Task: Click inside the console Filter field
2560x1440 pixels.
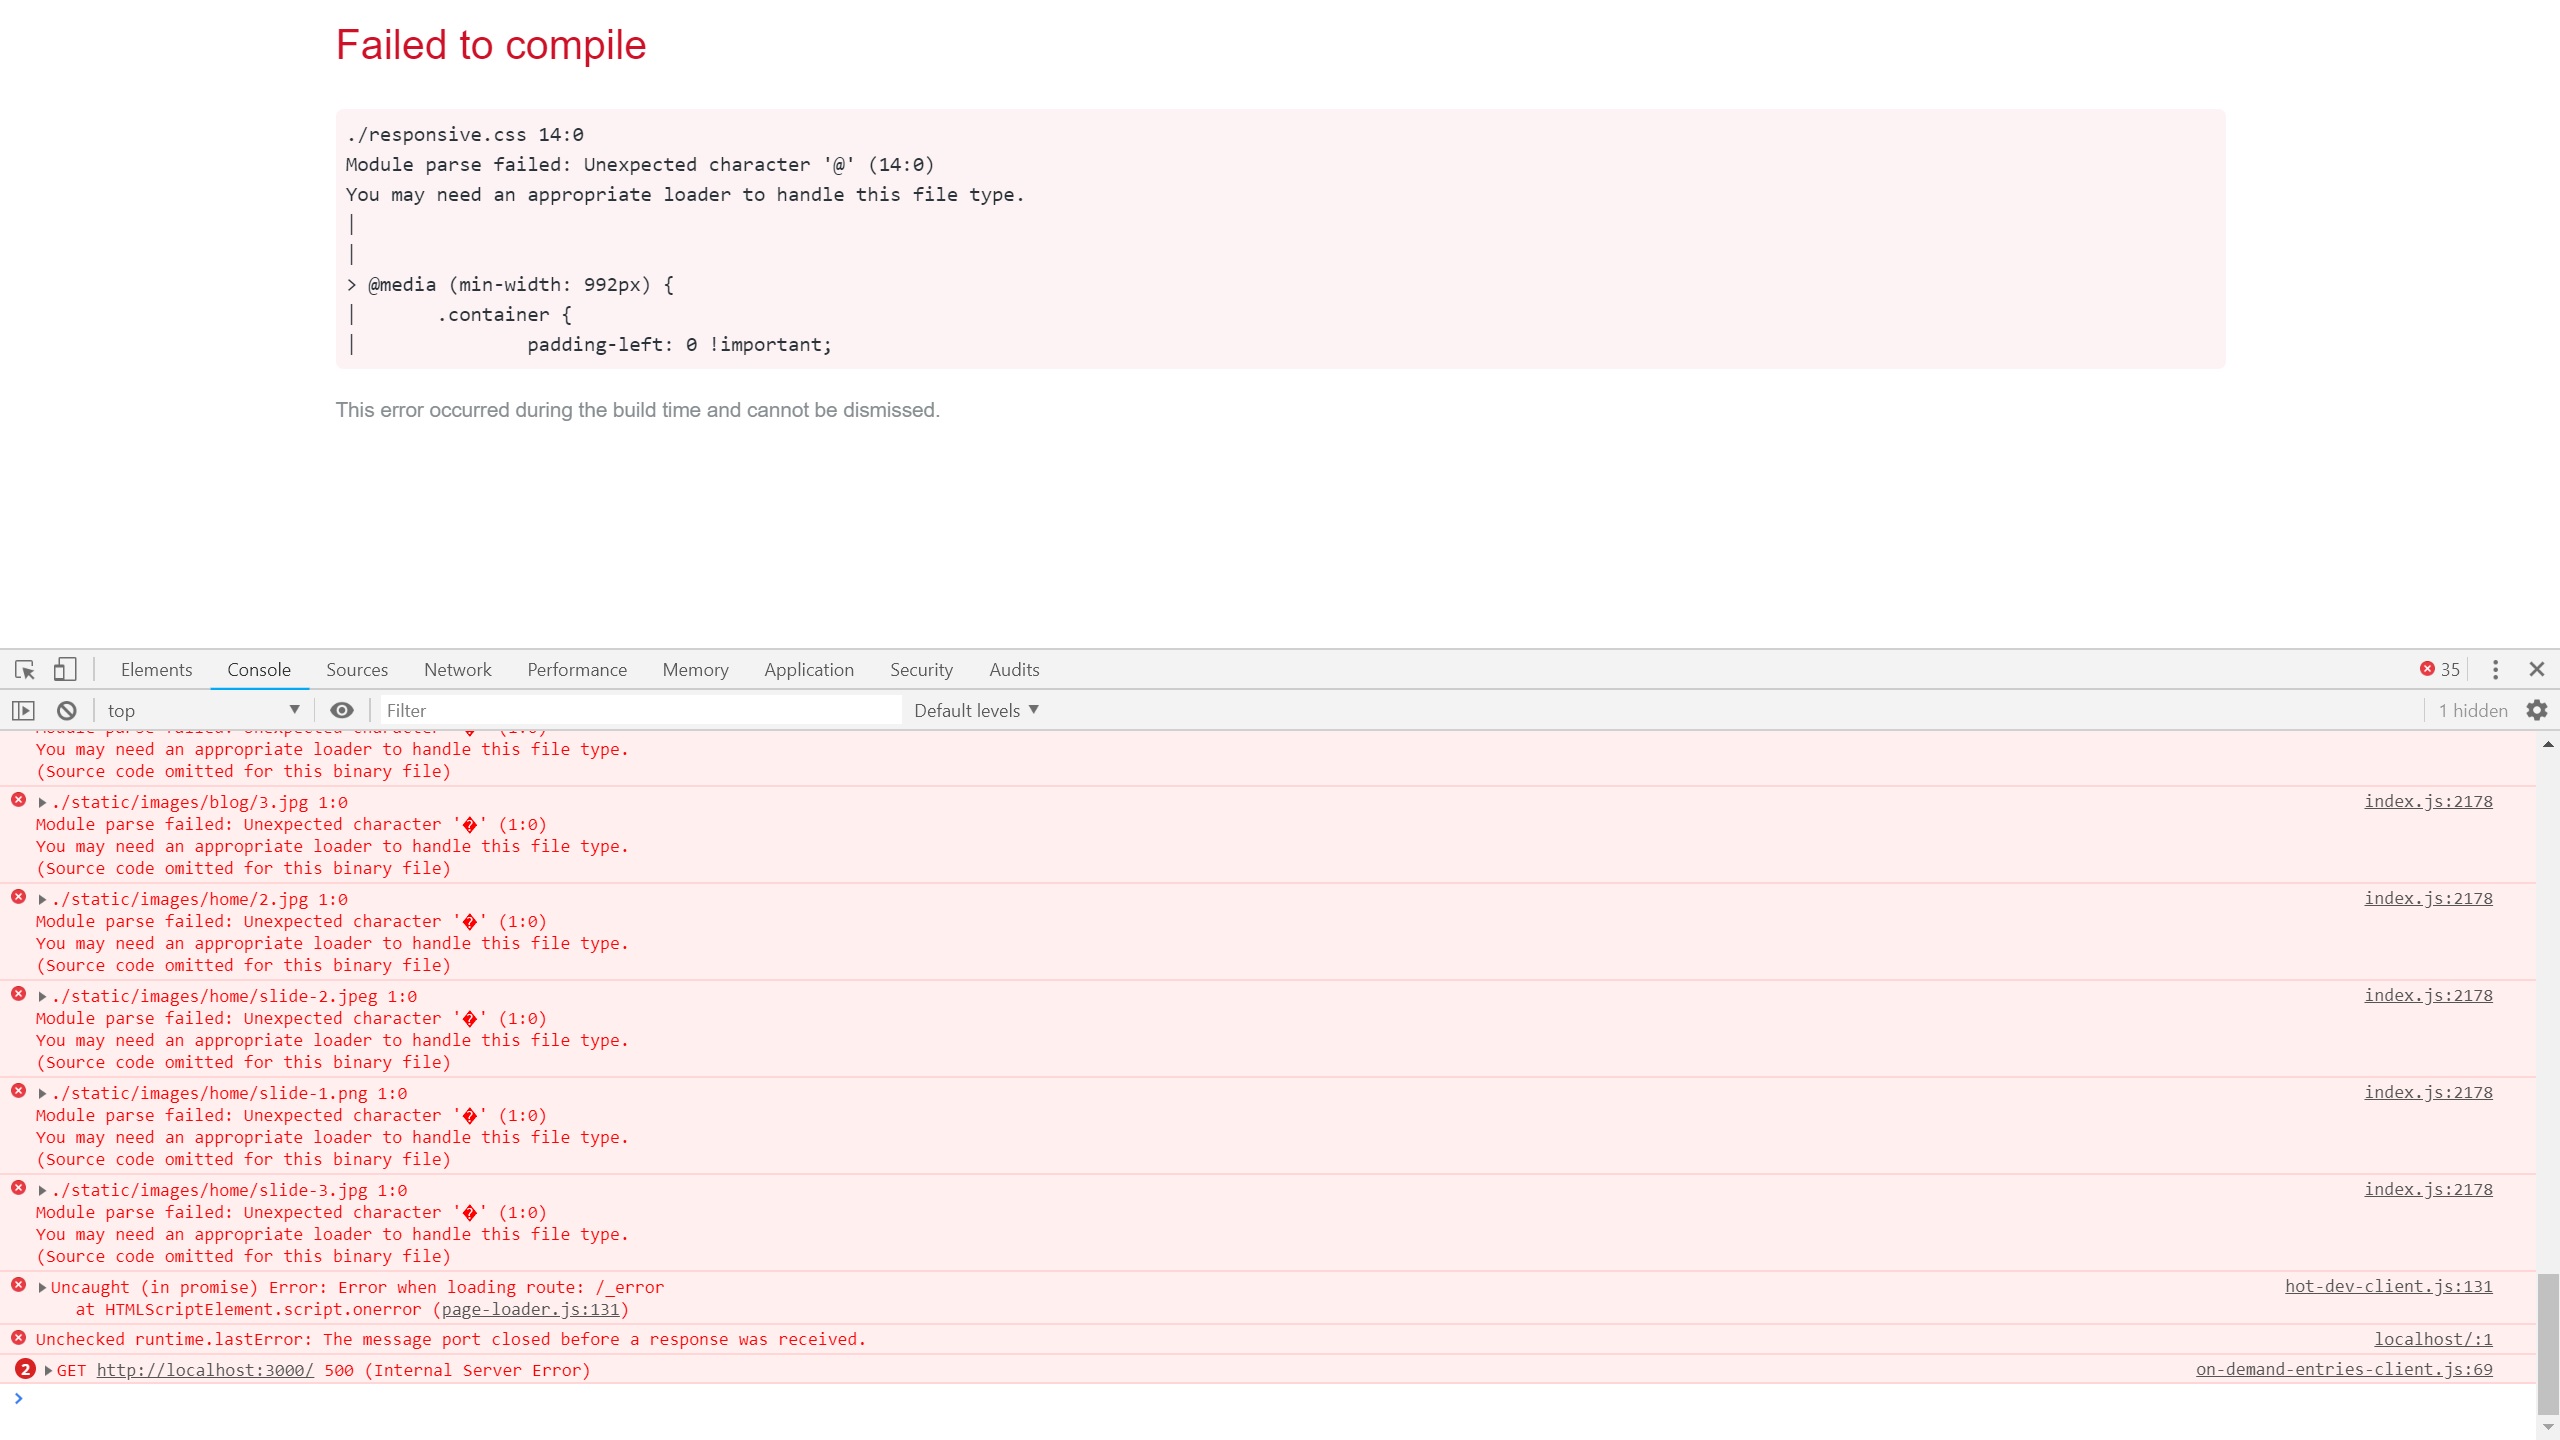Action: 640,710
